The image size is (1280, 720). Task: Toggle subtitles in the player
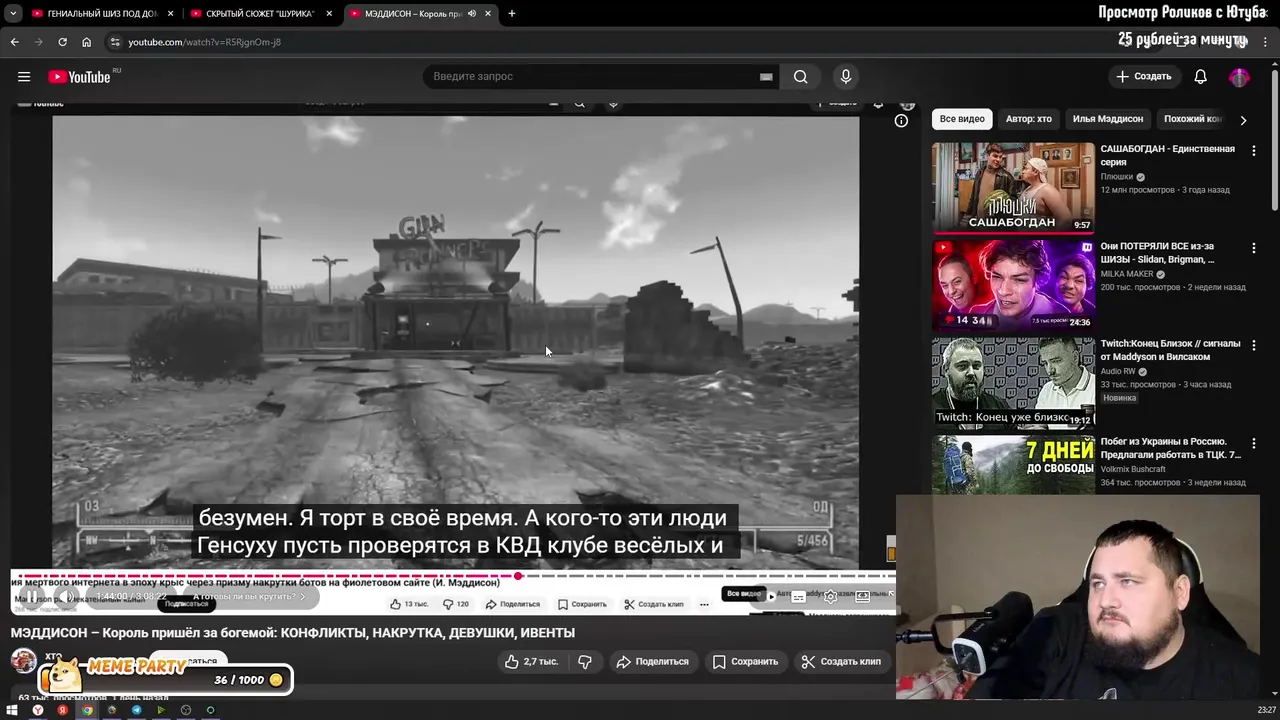tap(798, 597)
